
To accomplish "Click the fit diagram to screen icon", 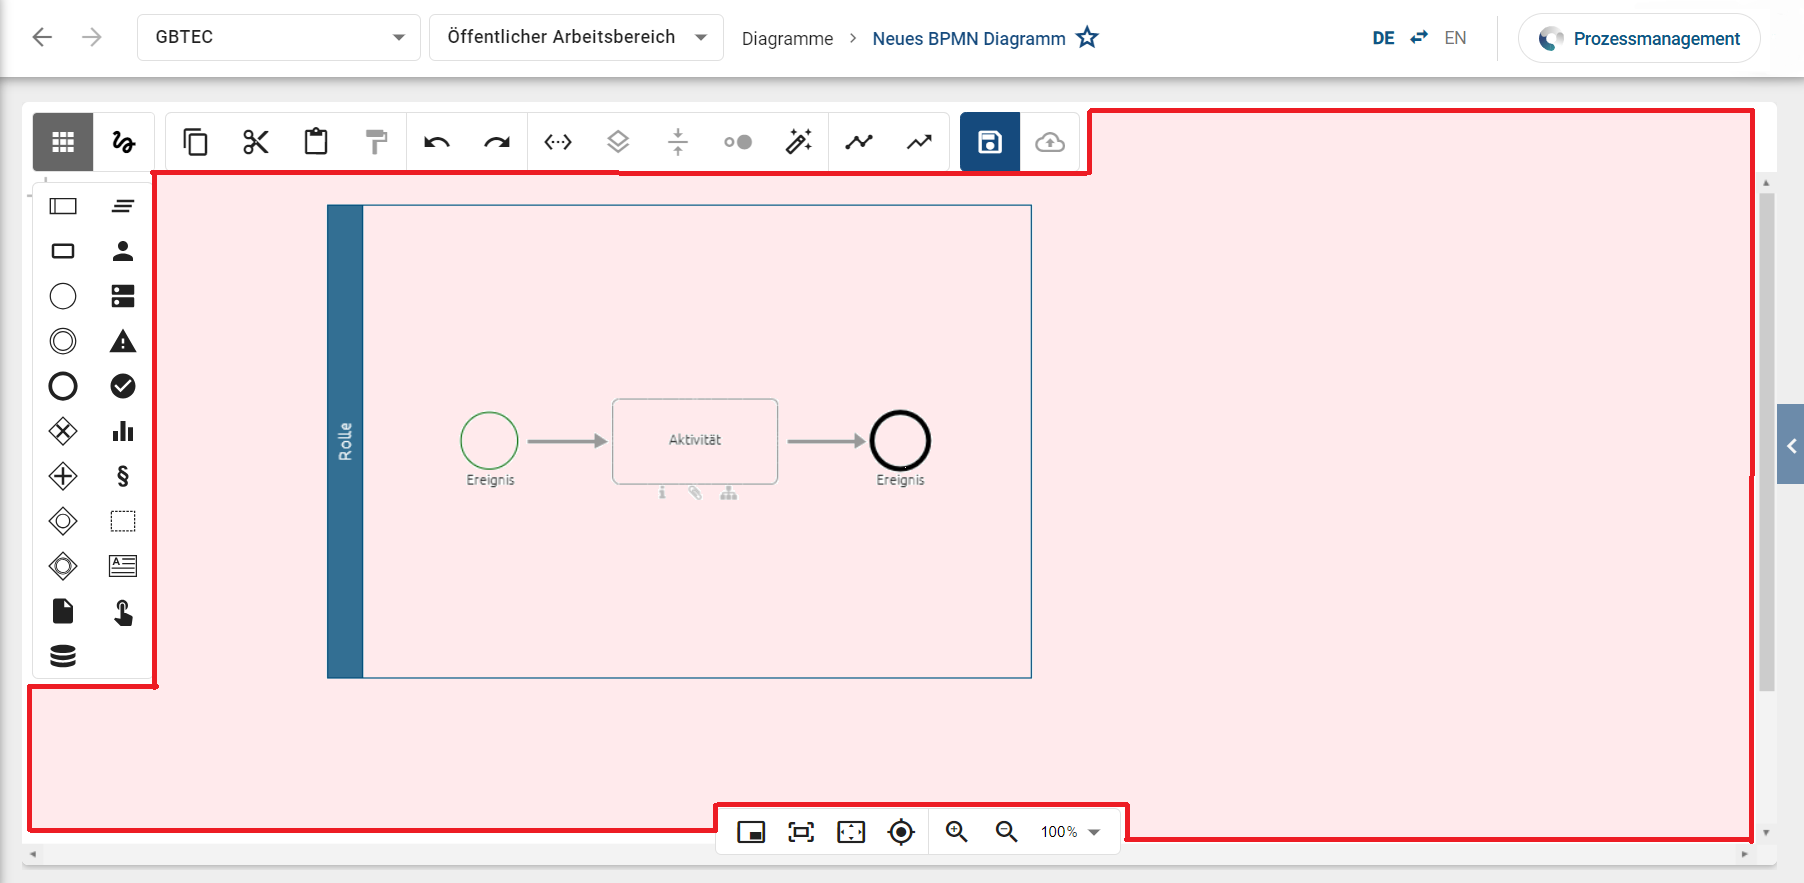I will coord(851,832).
